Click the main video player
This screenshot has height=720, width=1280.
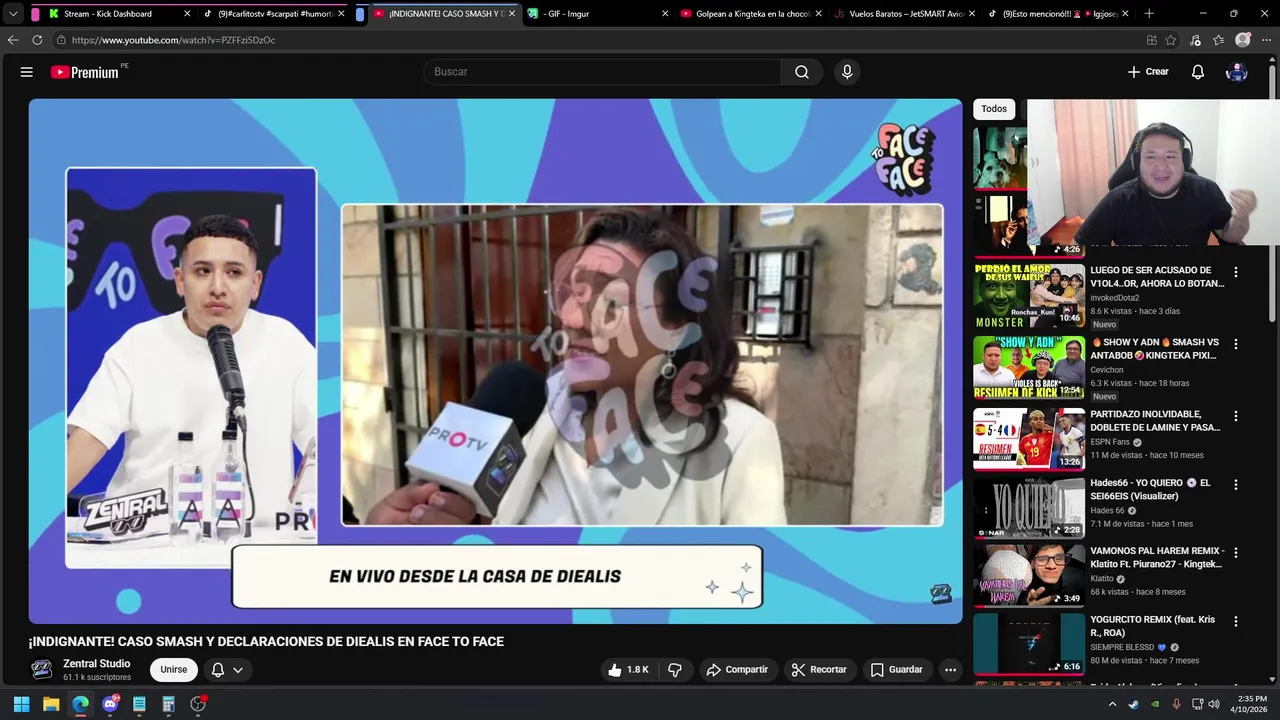[495, 361]
